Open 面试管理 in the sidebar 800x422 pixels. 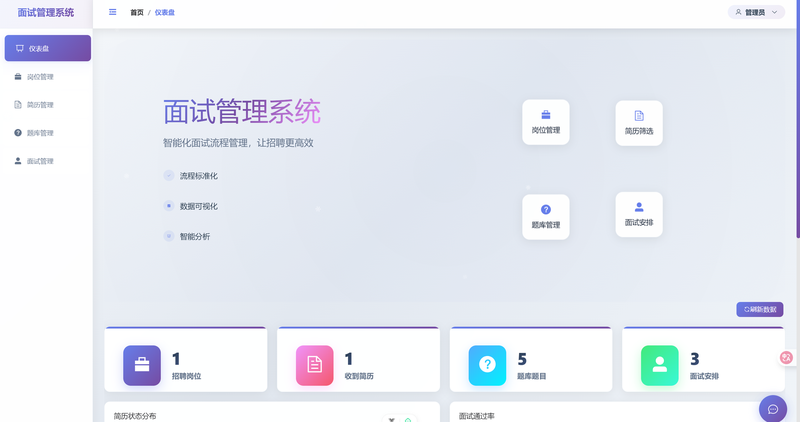click(x=48, y=161)
